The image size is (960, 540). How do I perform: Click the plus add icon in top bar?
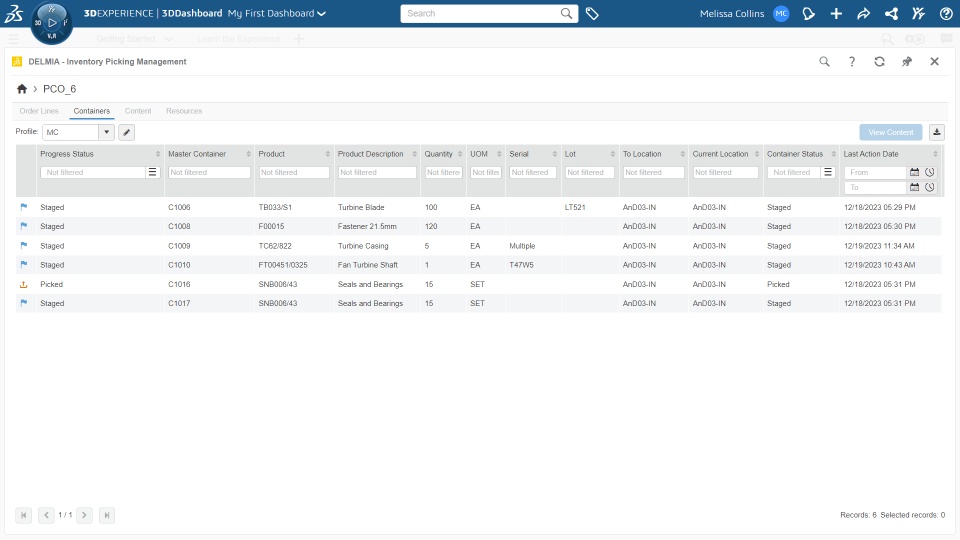coord(836,13)
